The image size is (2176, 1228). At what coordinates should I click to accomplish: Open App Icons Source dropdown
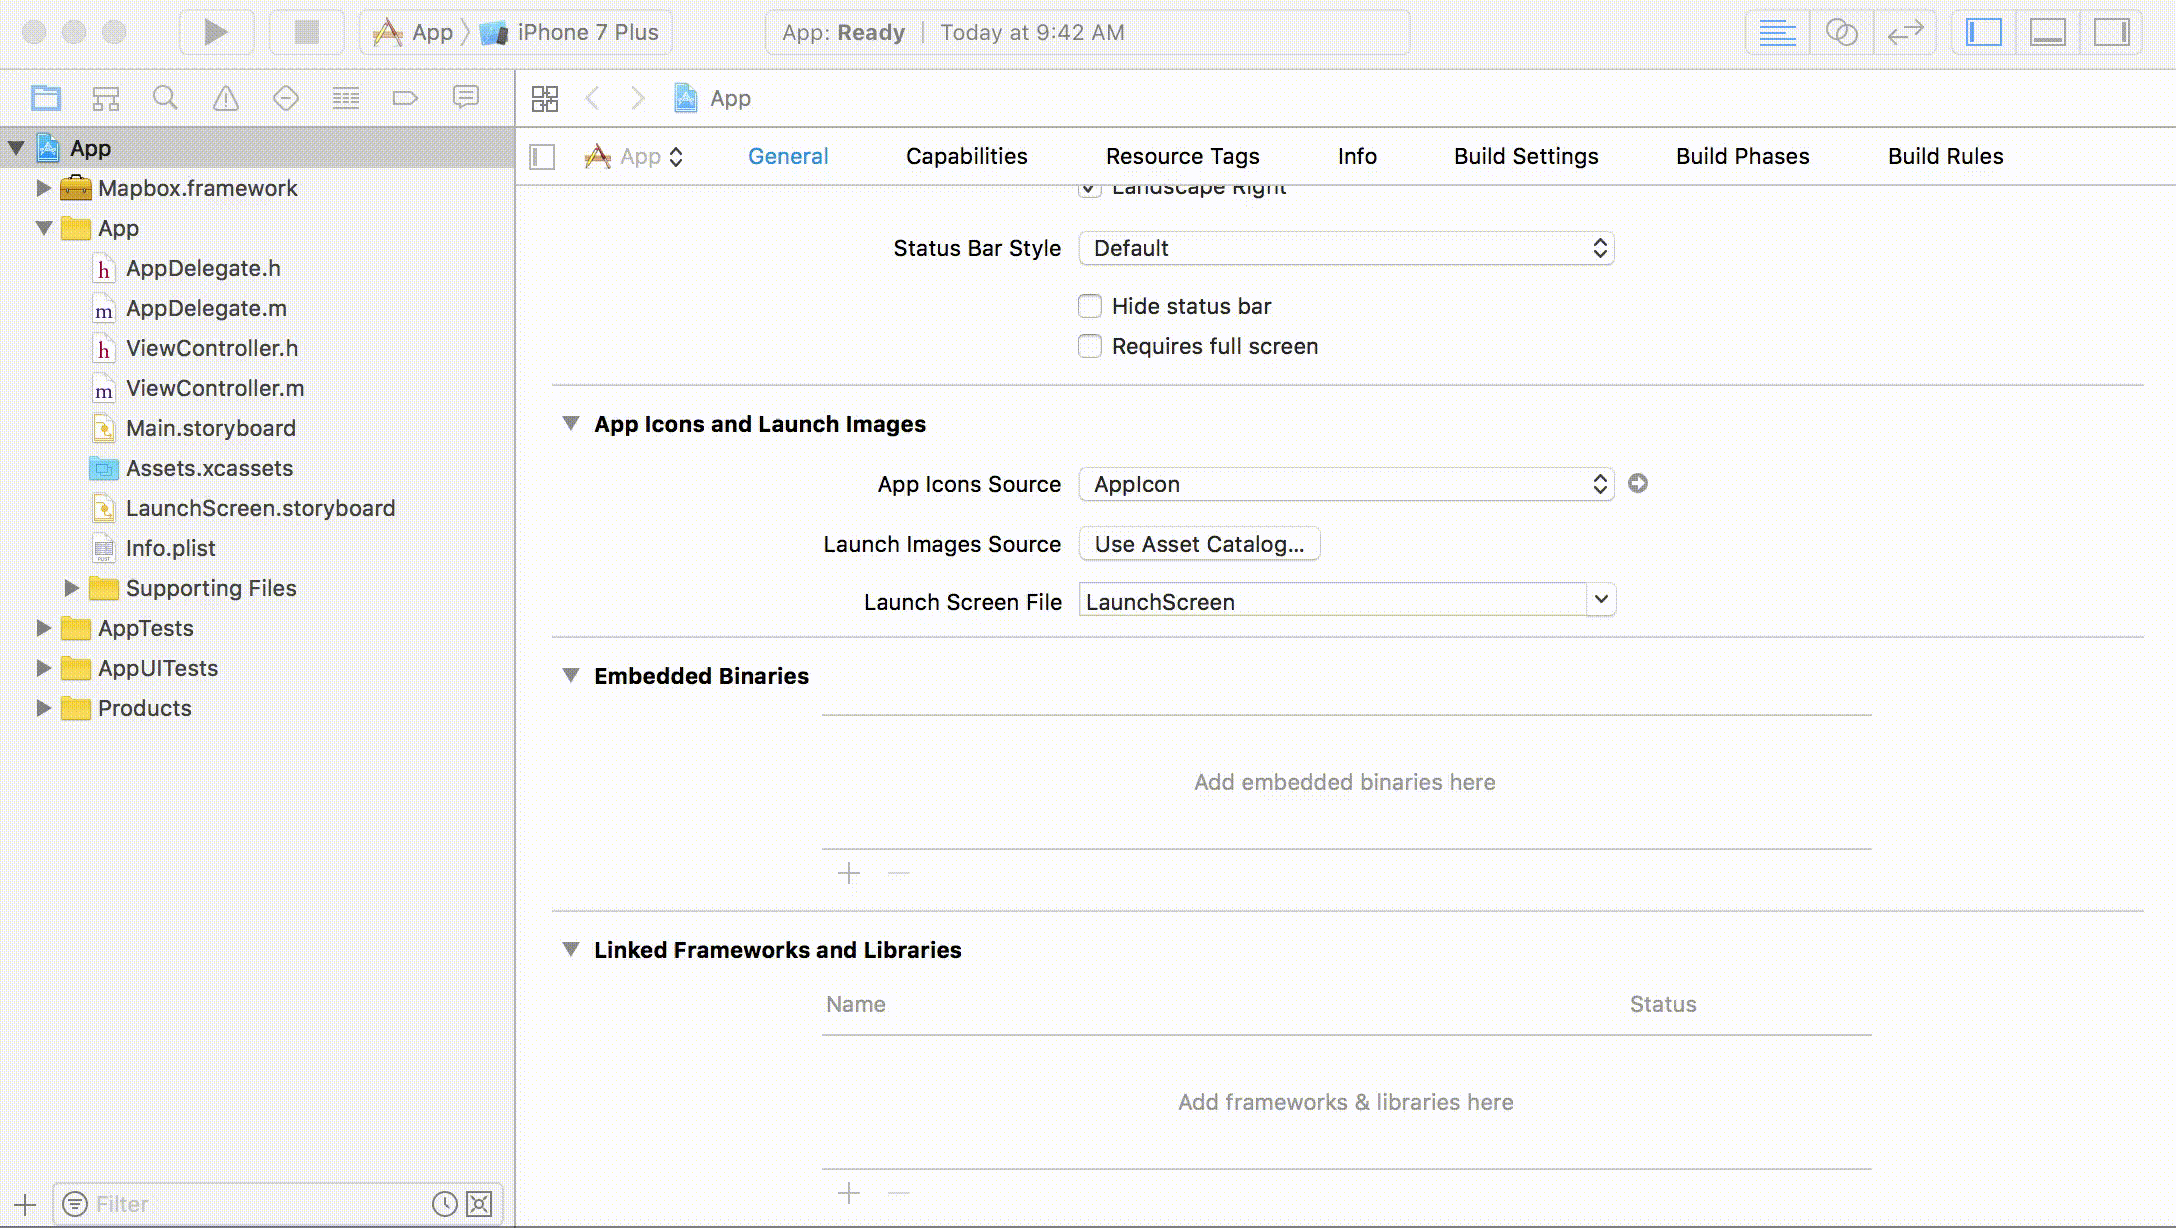point(1346,484)
